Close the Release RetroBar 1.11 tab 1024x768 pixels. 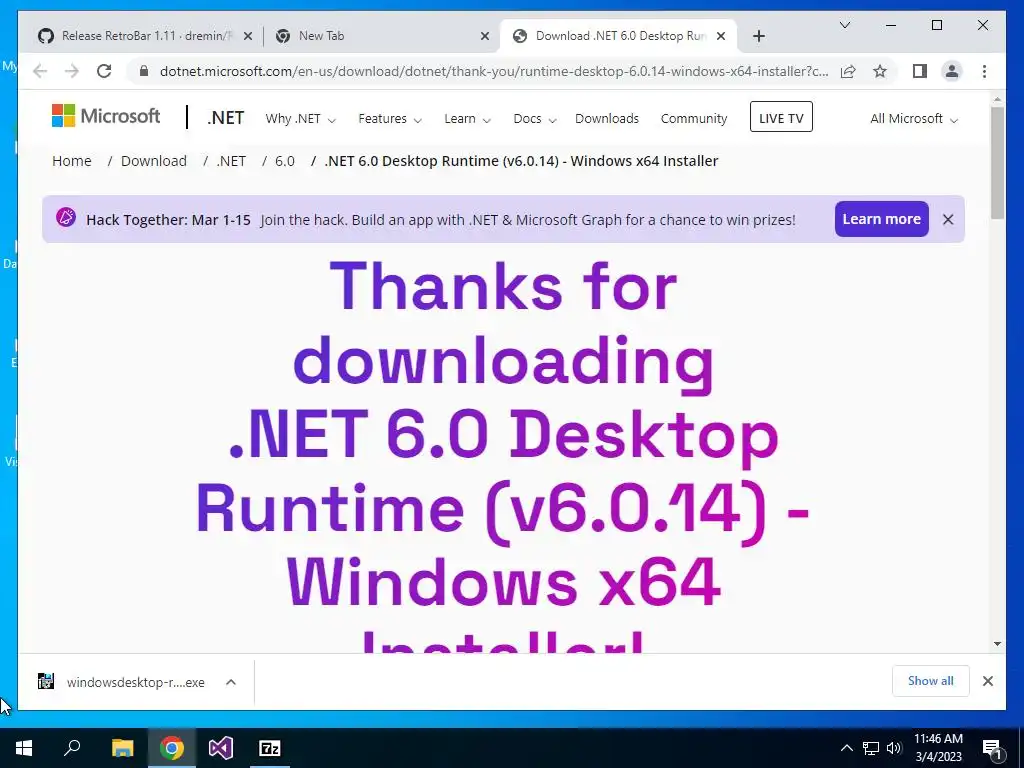248,36
